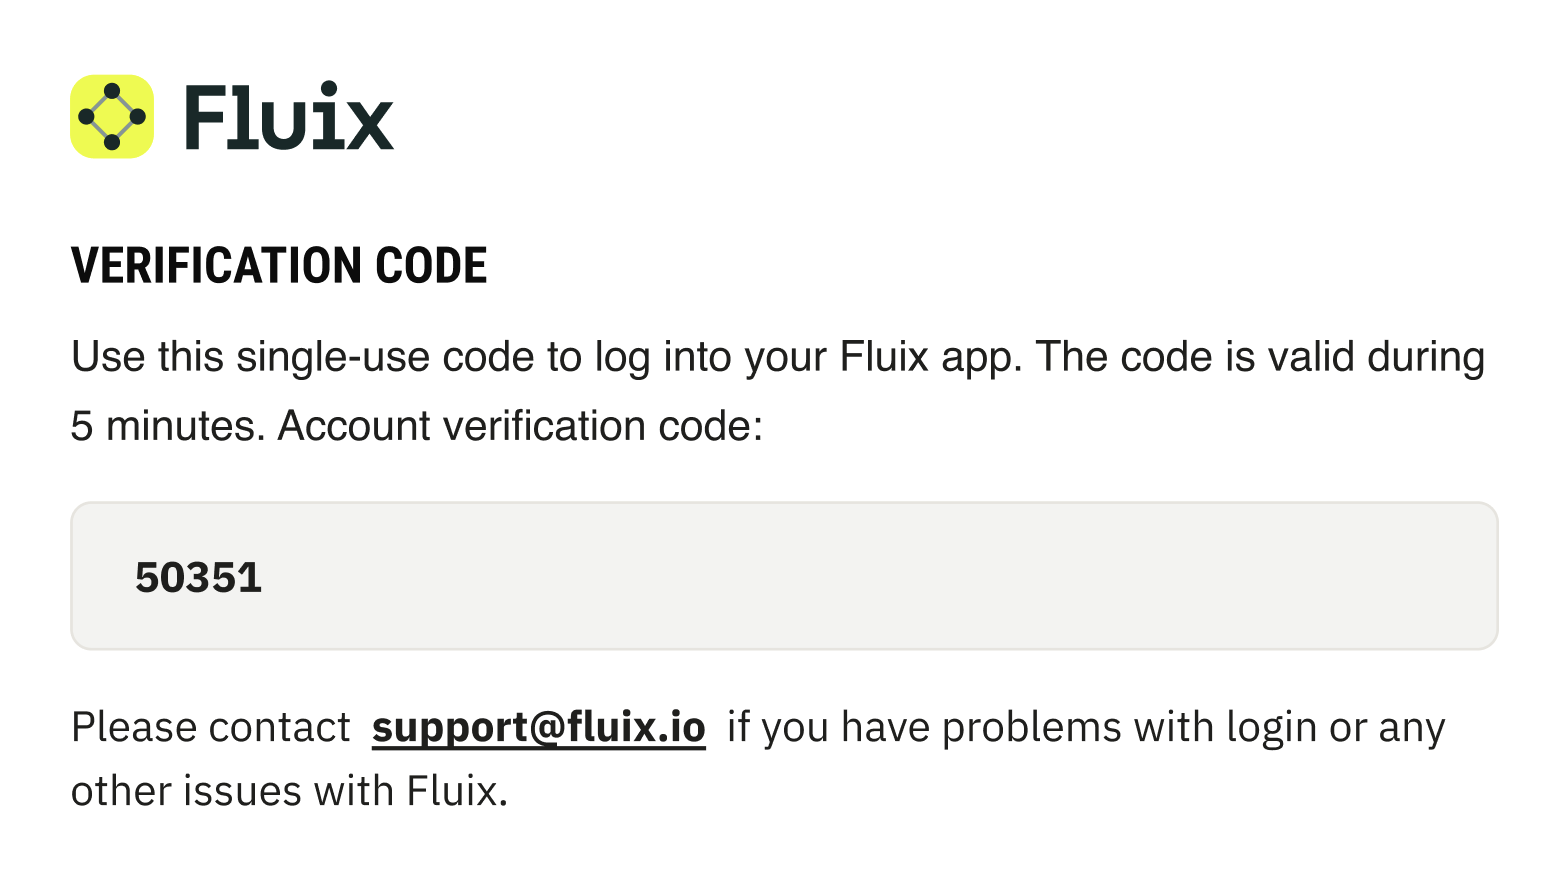Click the word CODE in the bold heading
Viewport: 1568px width, 892px height.
coord(431,266)
